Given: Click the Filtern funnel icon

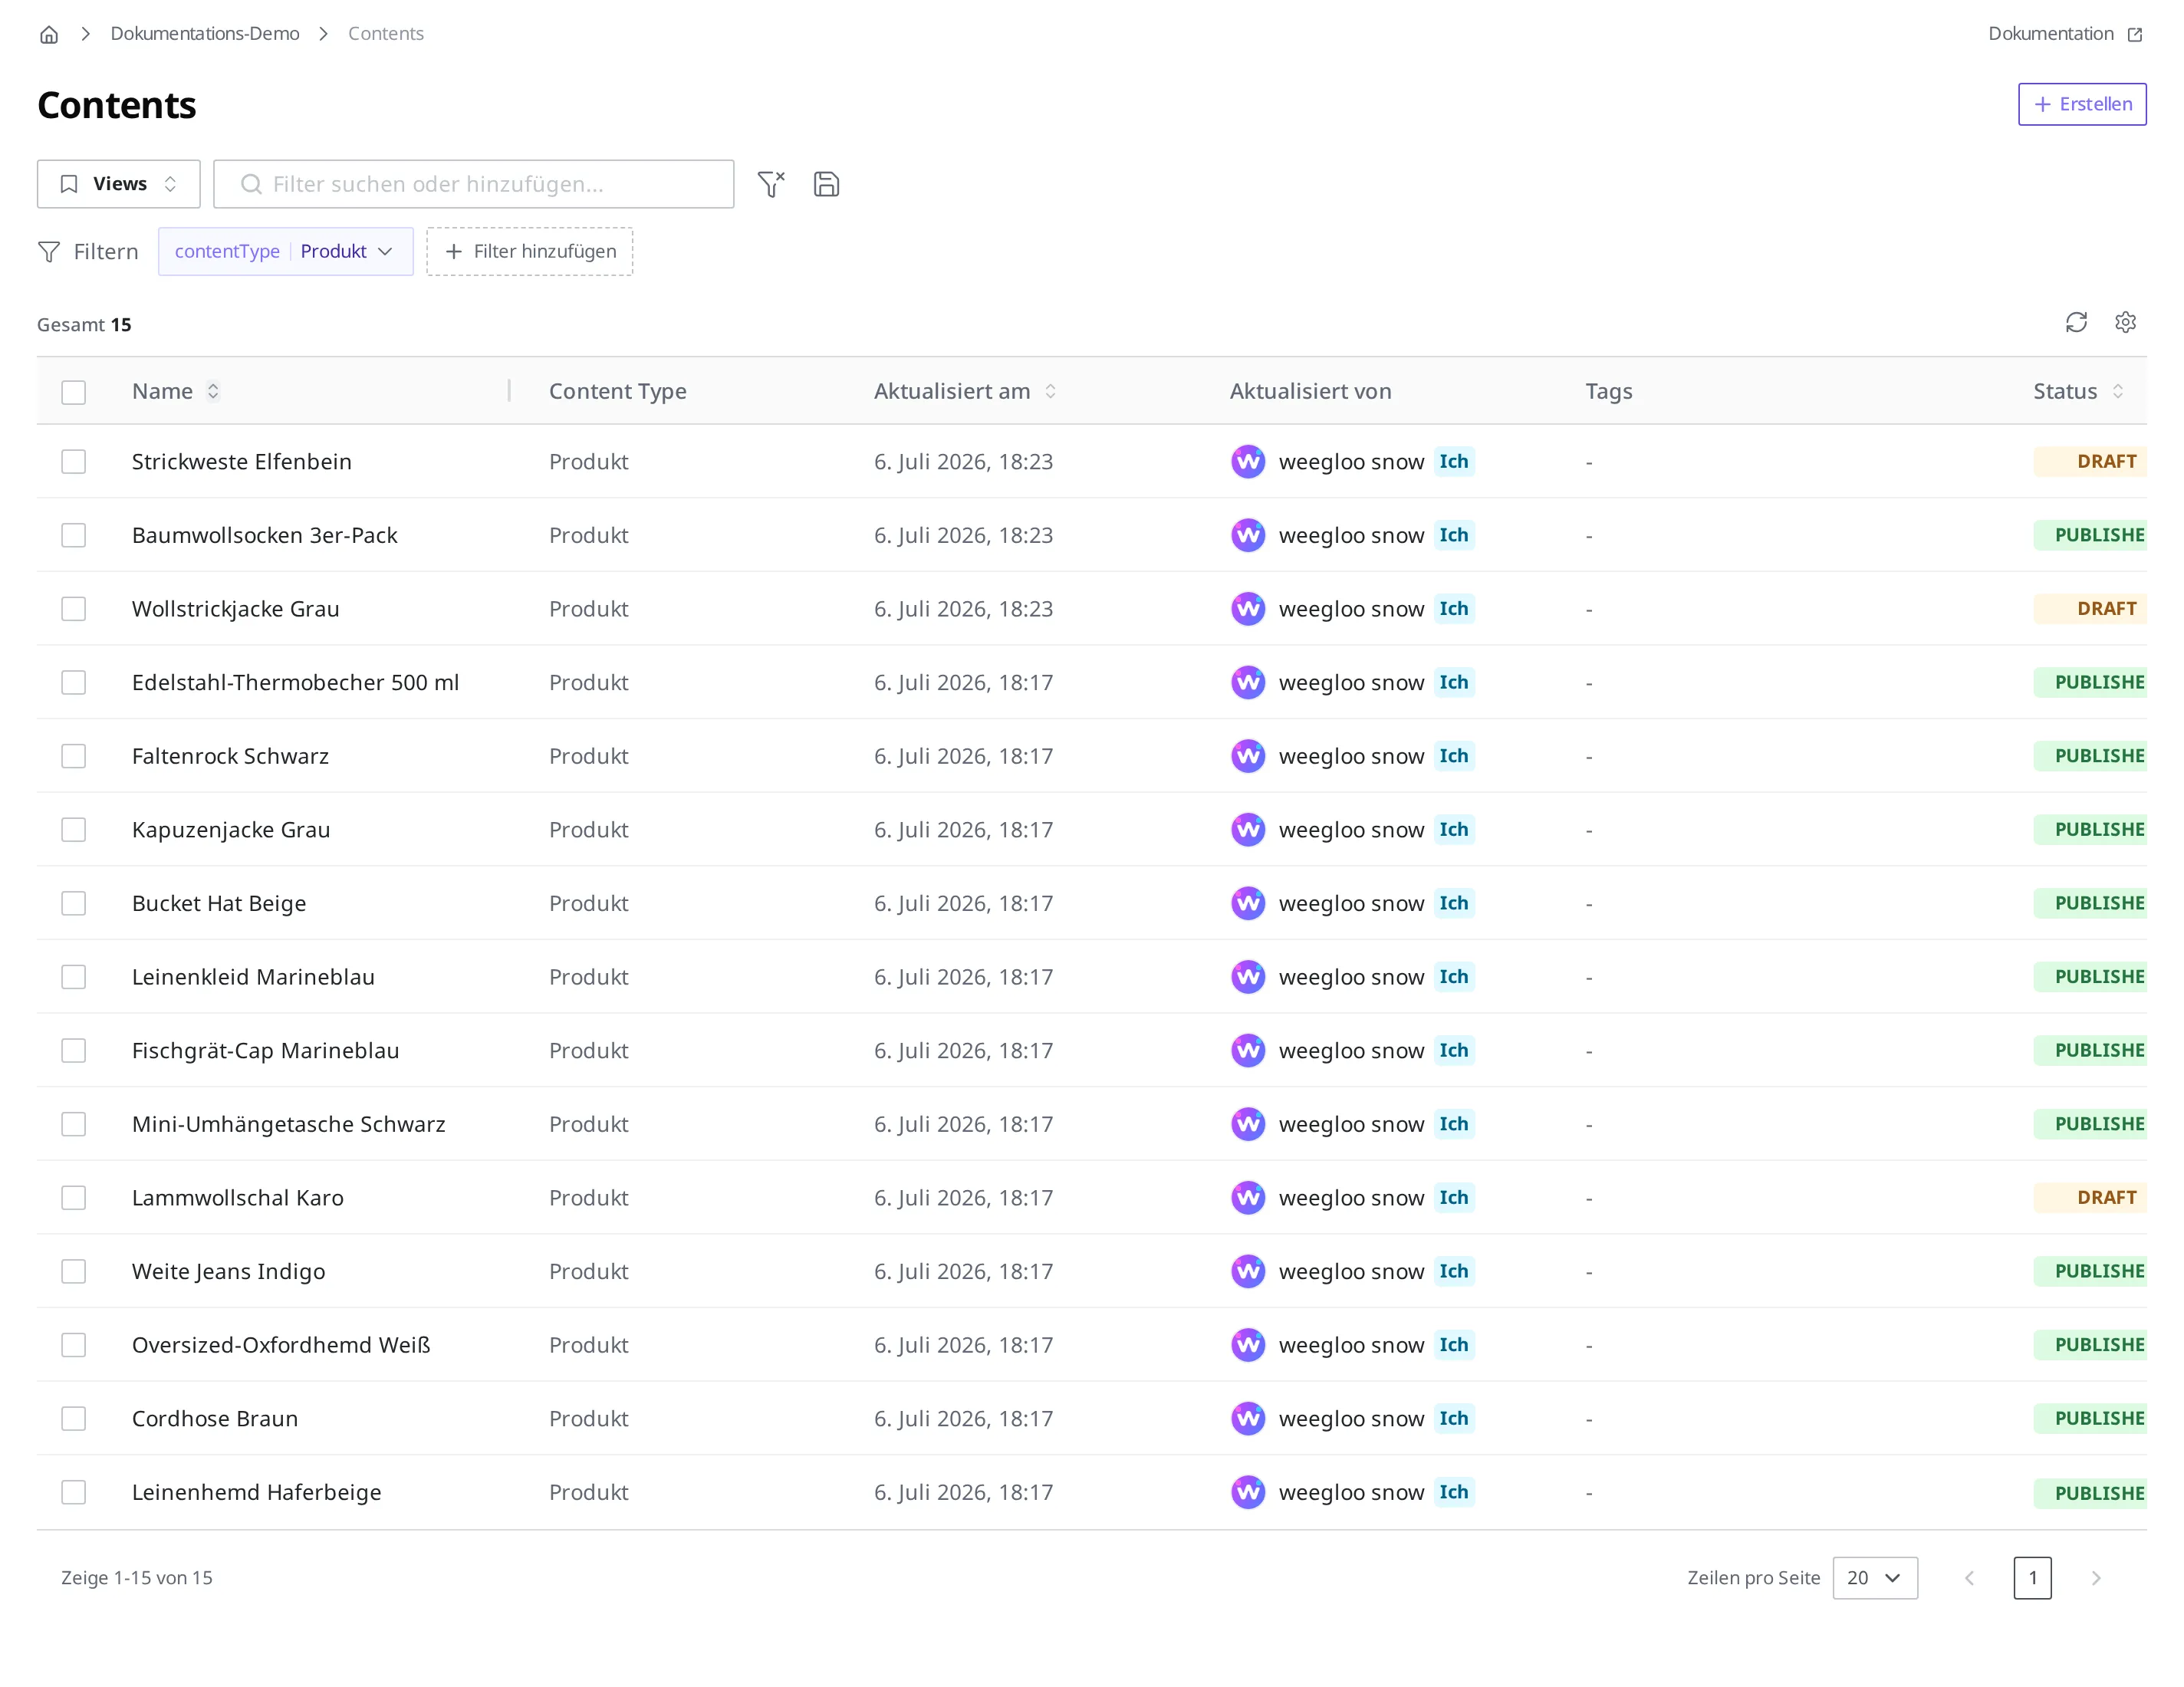Looking at the screenshot, I should [x=49, y=251].
